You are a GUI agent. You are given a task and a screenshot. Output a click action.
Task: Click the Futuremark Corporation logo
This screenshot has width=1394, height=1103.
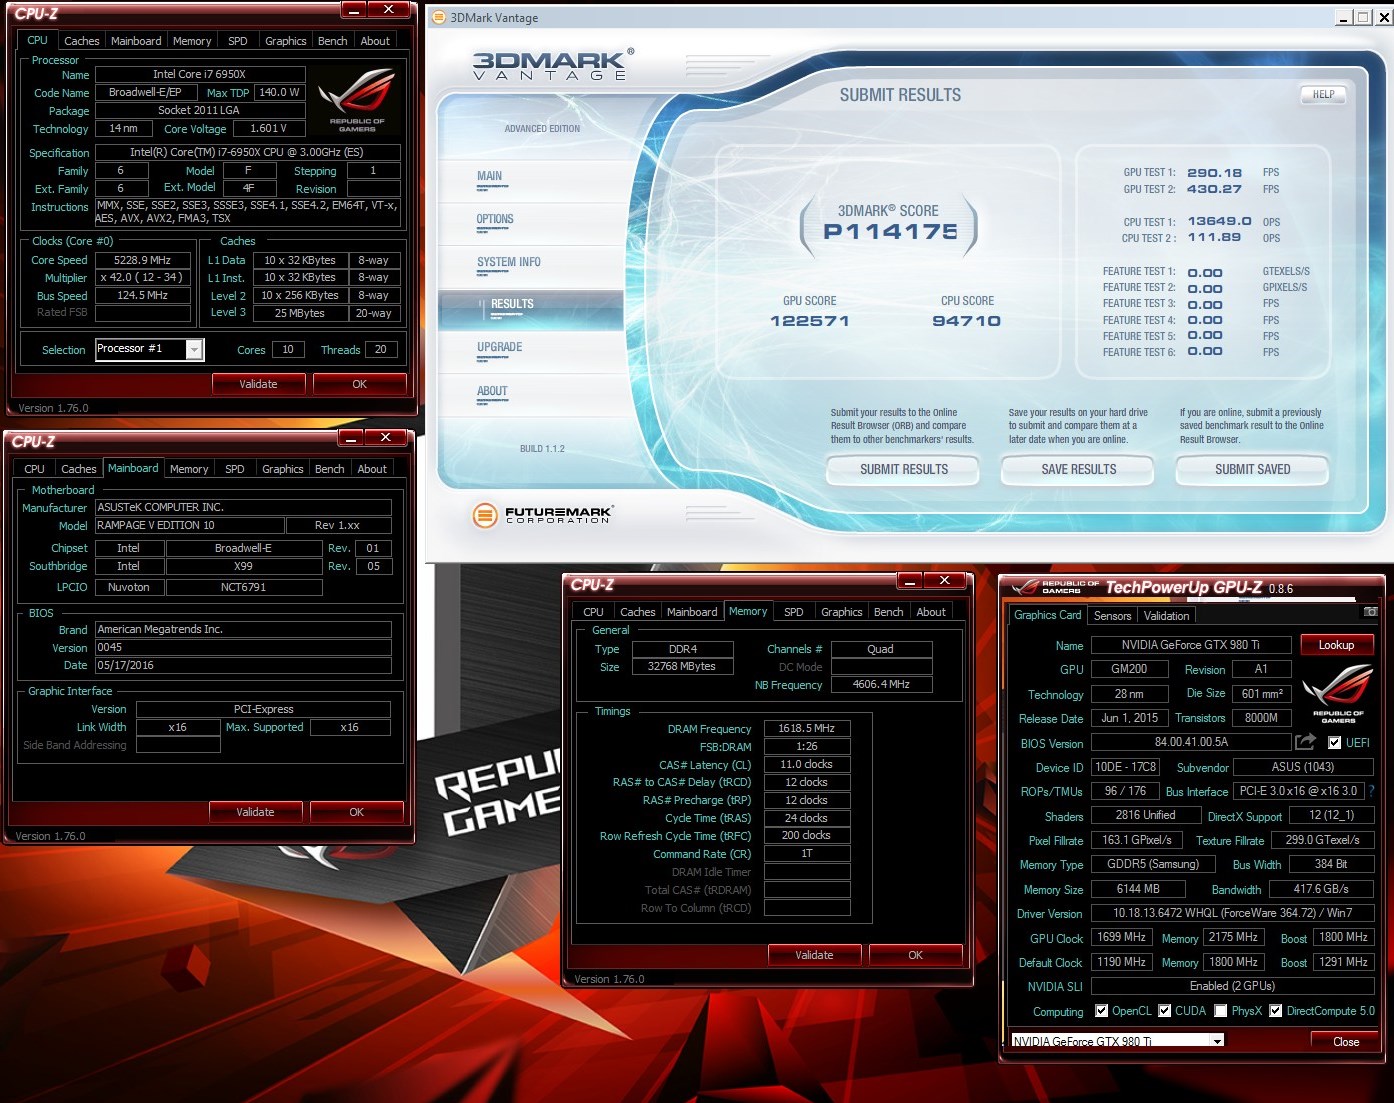[x=543, y=515]
